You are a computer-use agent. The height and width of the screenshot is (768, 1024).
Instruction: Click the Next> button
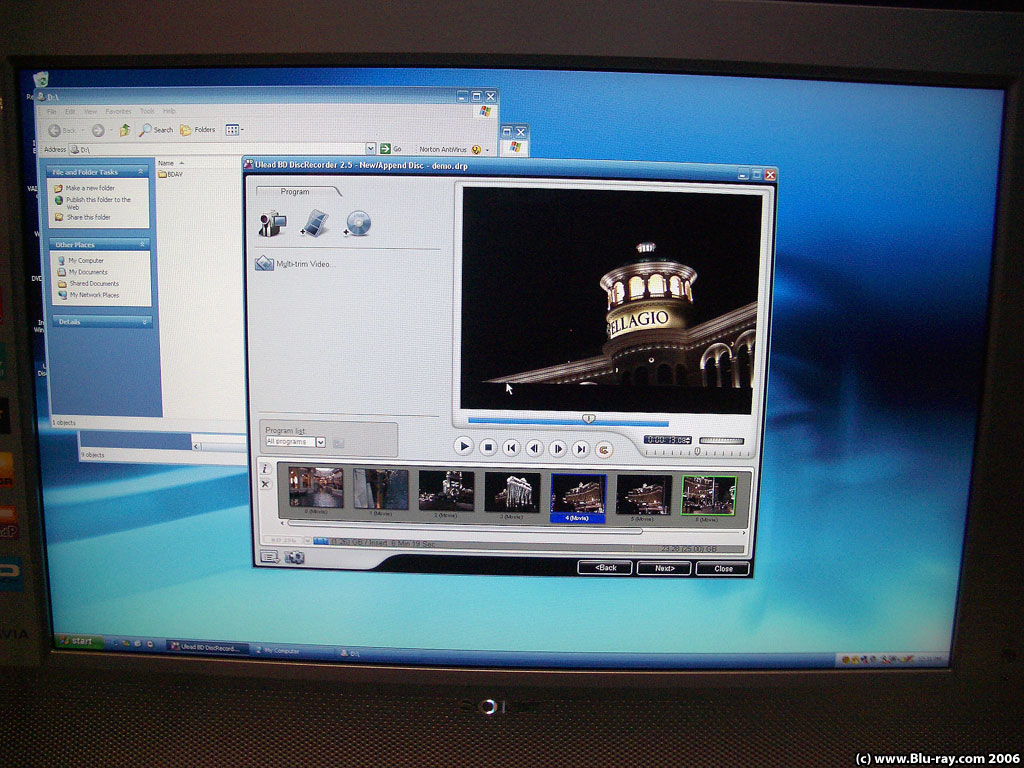664,568
